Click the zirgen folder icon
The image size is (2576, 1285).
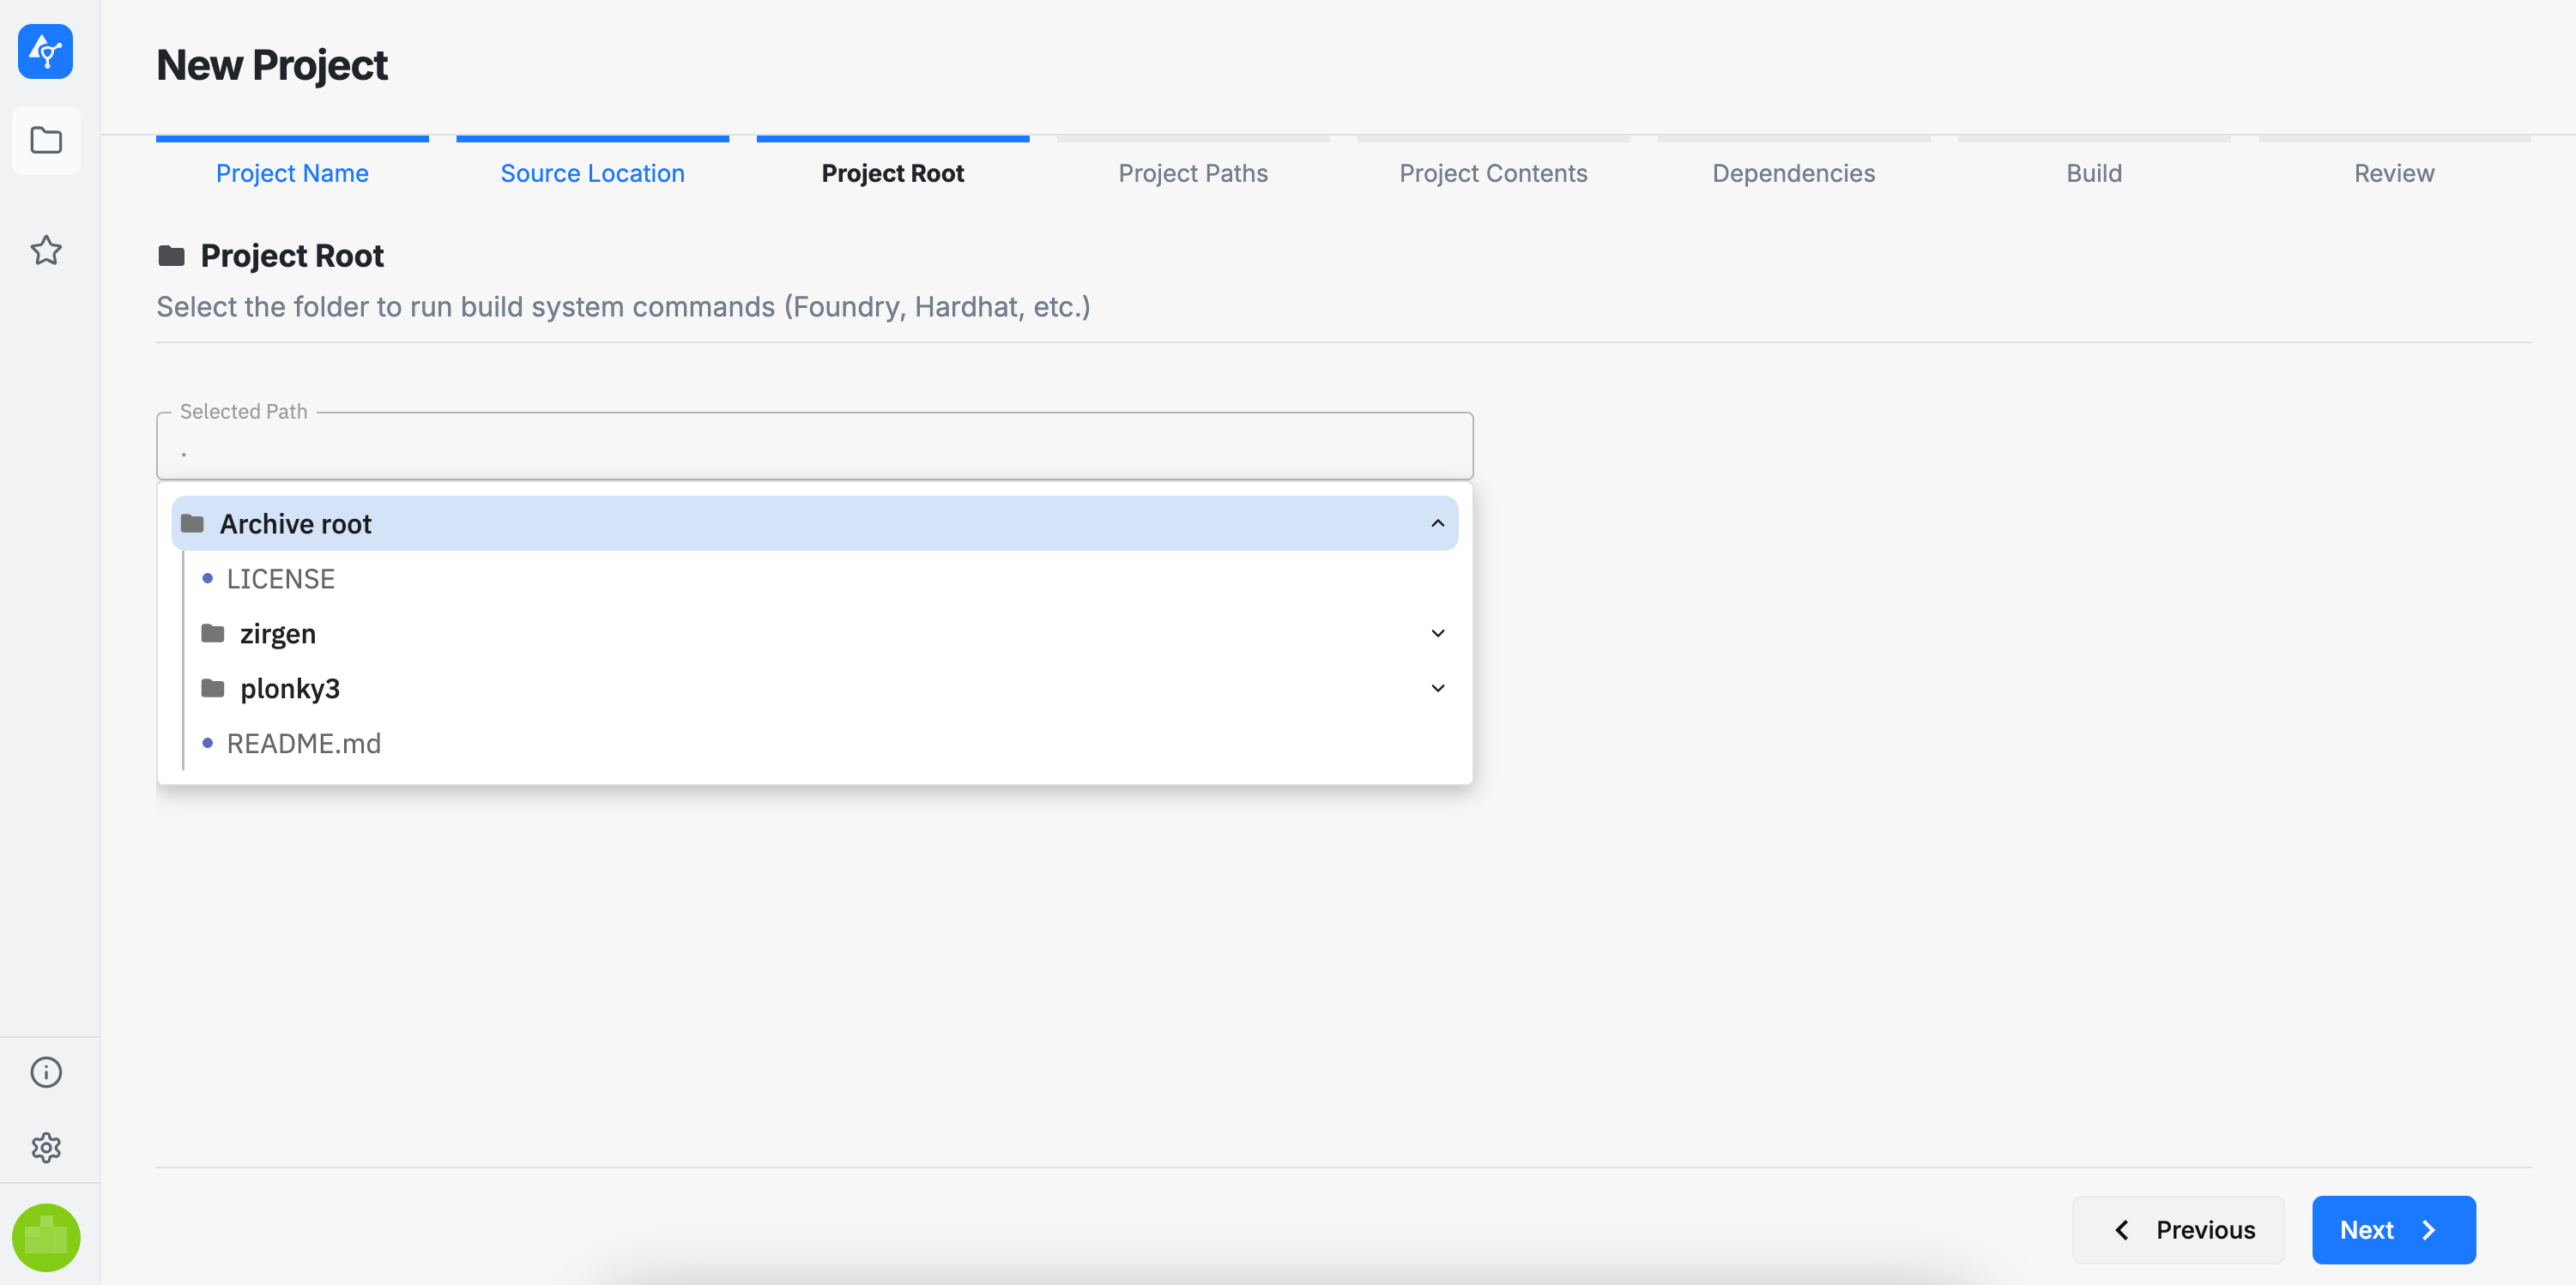click(x=213, y=633)
